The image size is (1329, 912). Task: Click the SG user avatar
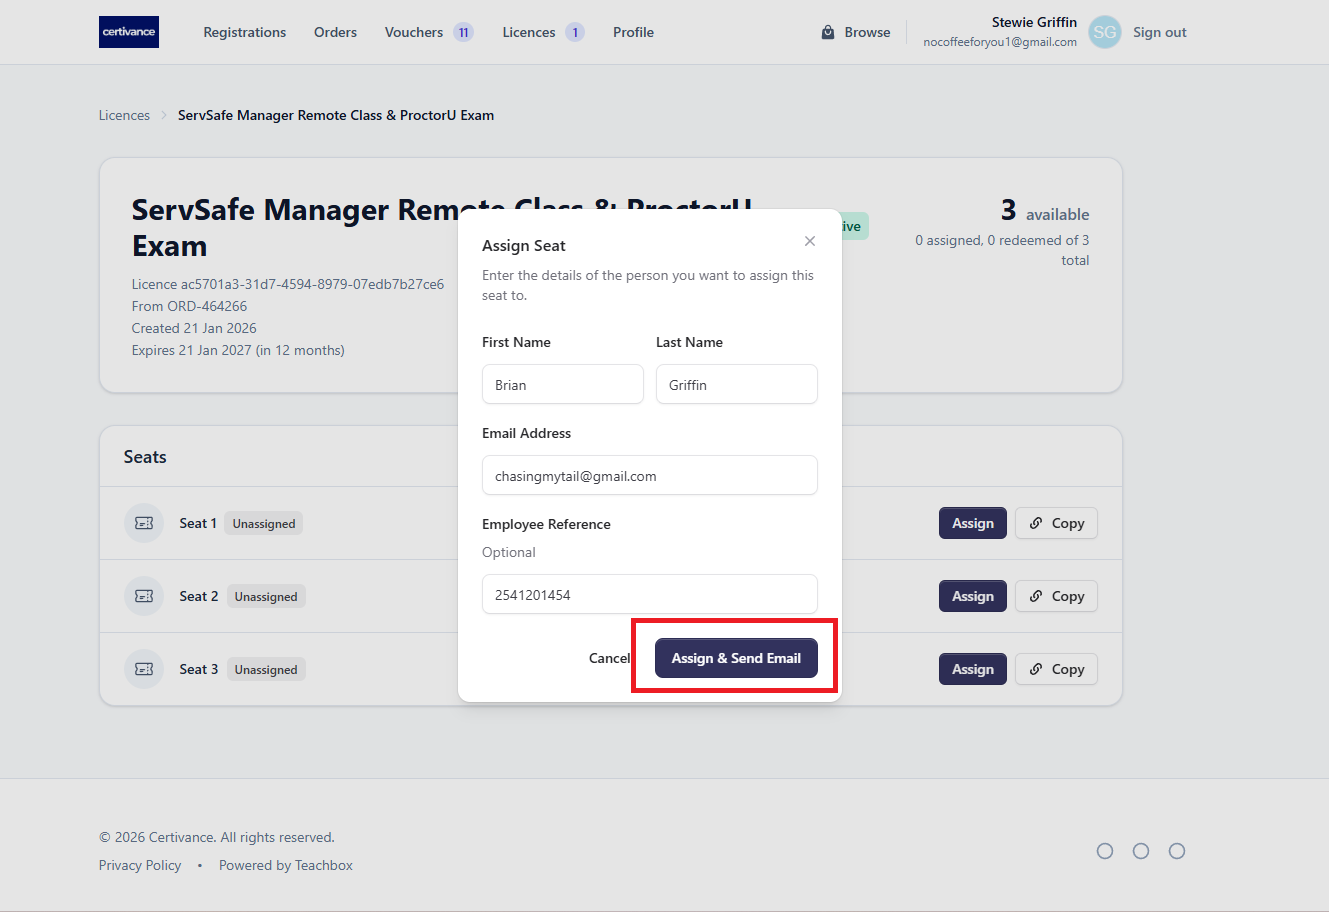click(1105, 32)
